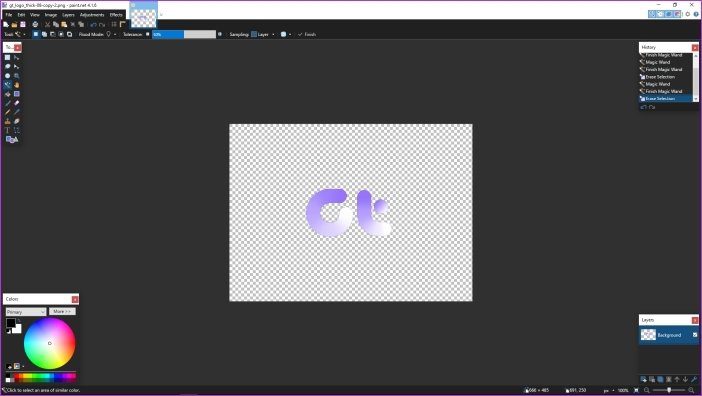Viewport: 702px width, 396px height.
Task: Open the Adjustments menu
Action: 92,15
